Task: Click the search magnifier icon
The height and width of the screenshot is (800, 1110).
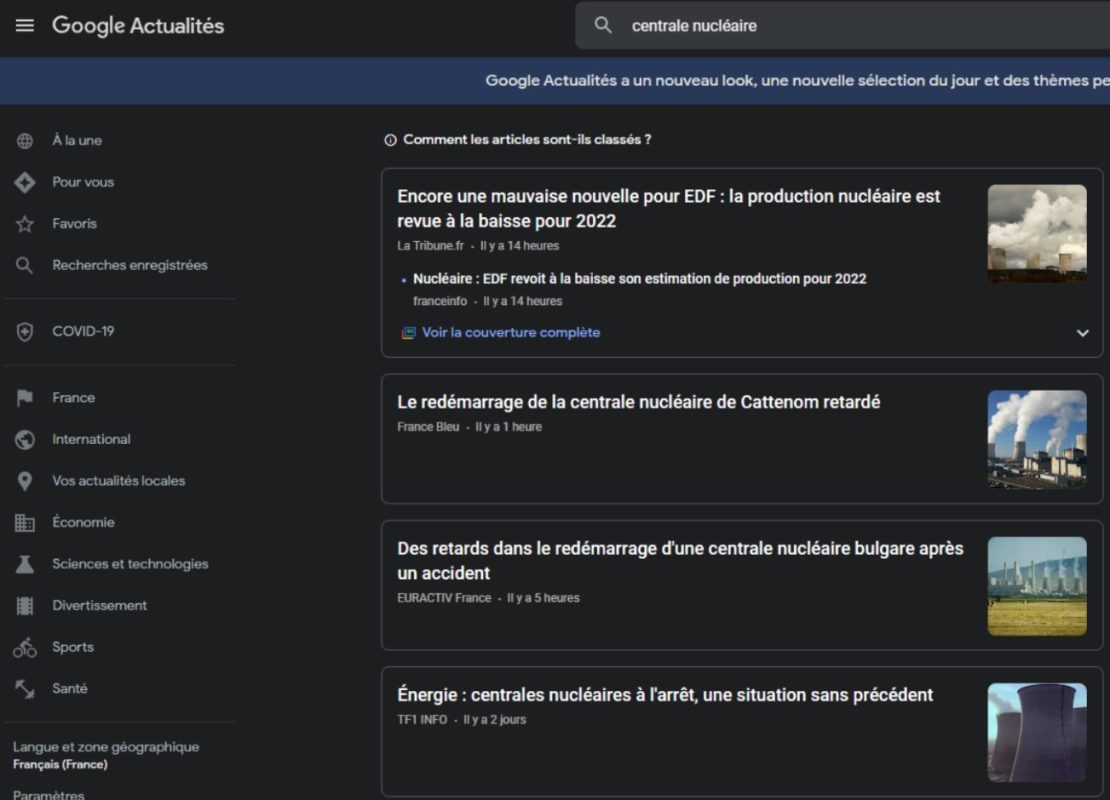Action: (x=602, y=25)
